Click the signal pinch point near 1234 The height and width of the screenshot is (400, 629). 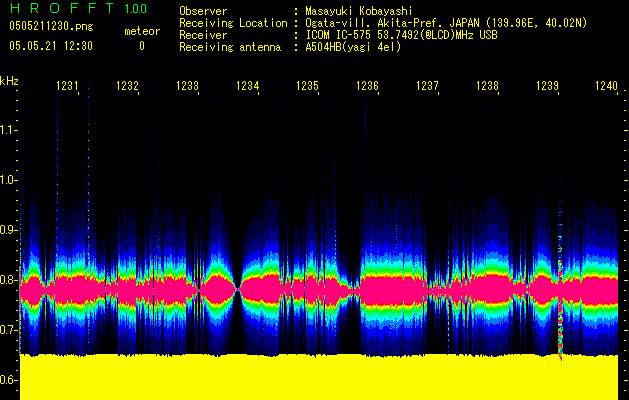pyautogui.click(x=237, y=289)
